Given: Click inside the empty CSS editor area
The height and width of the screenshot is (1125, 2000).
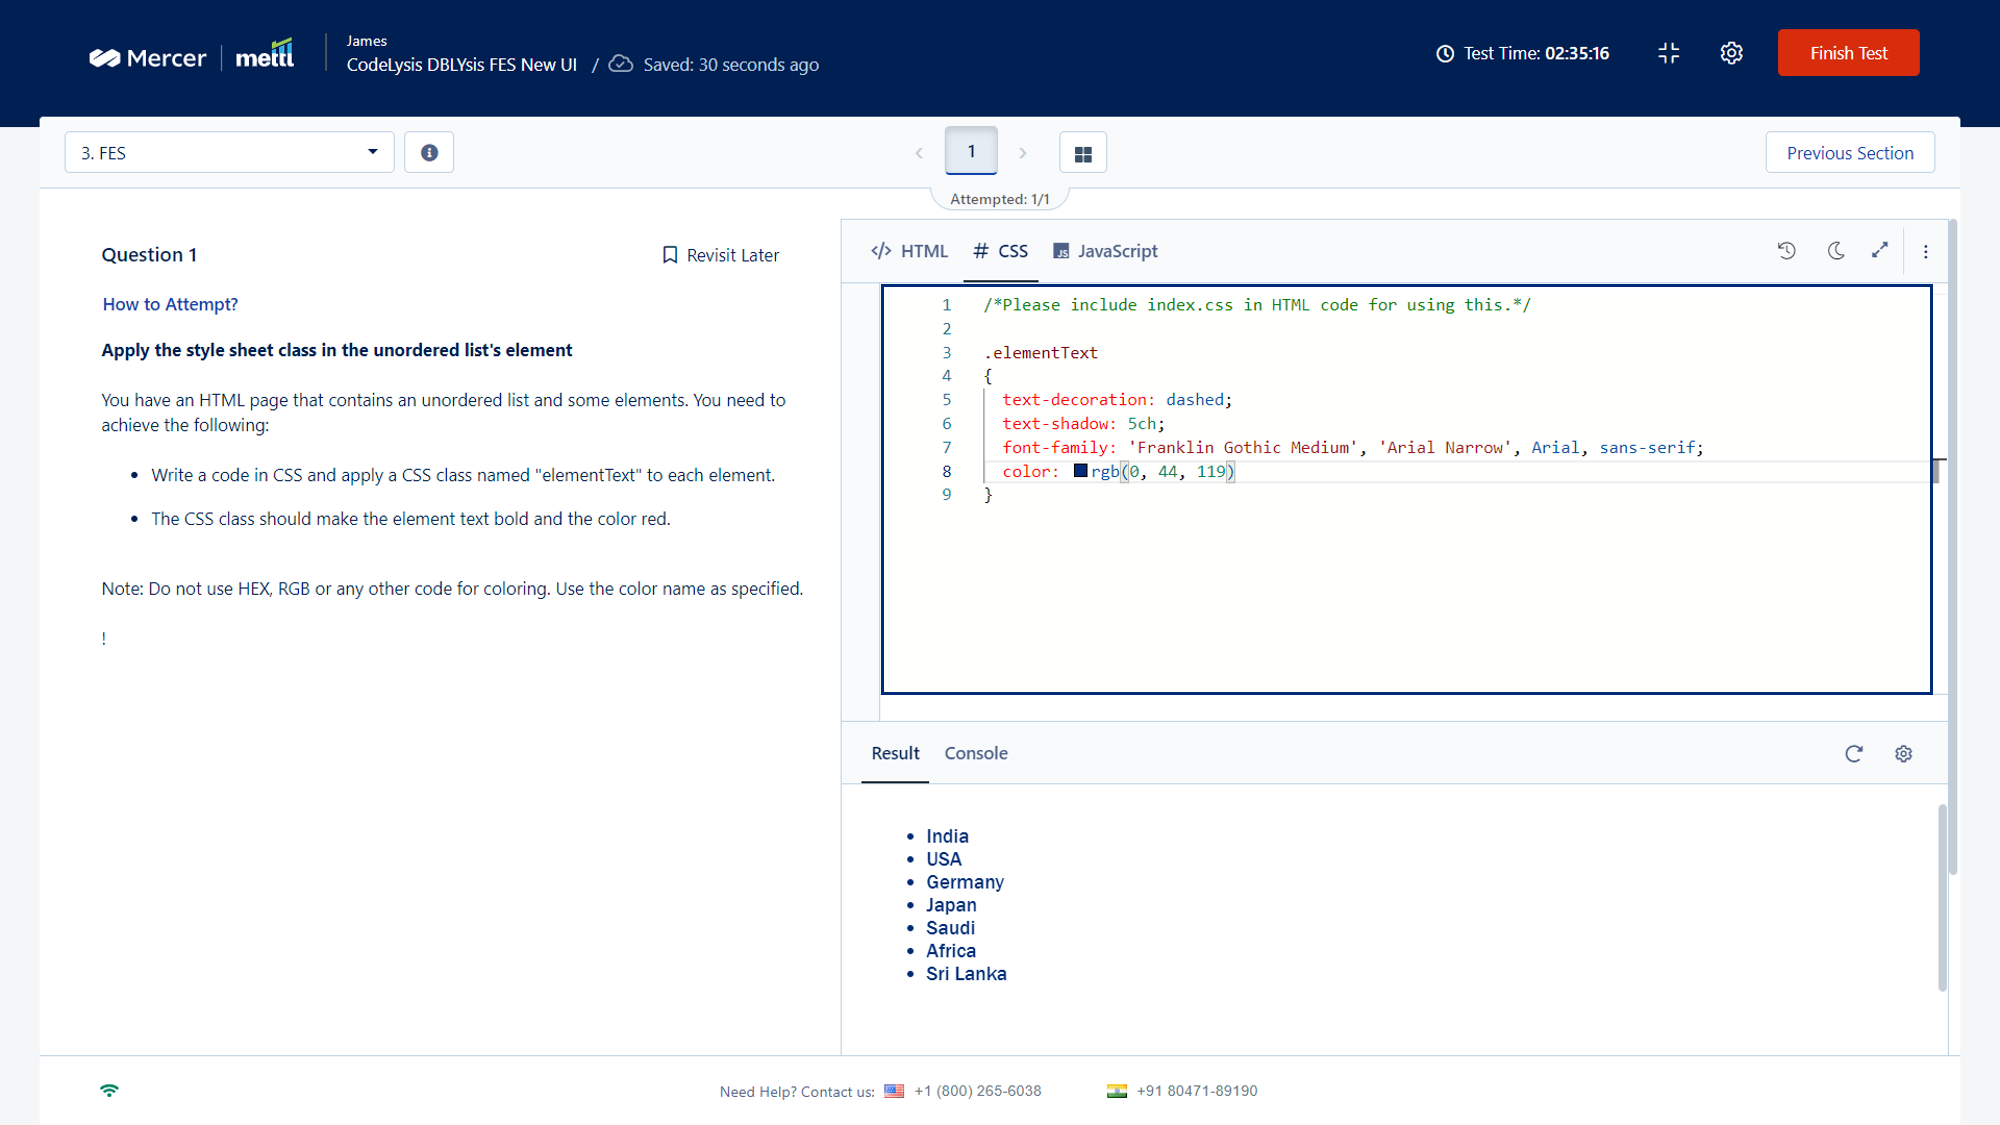Looking at the screenshot, I should 1406,600.
